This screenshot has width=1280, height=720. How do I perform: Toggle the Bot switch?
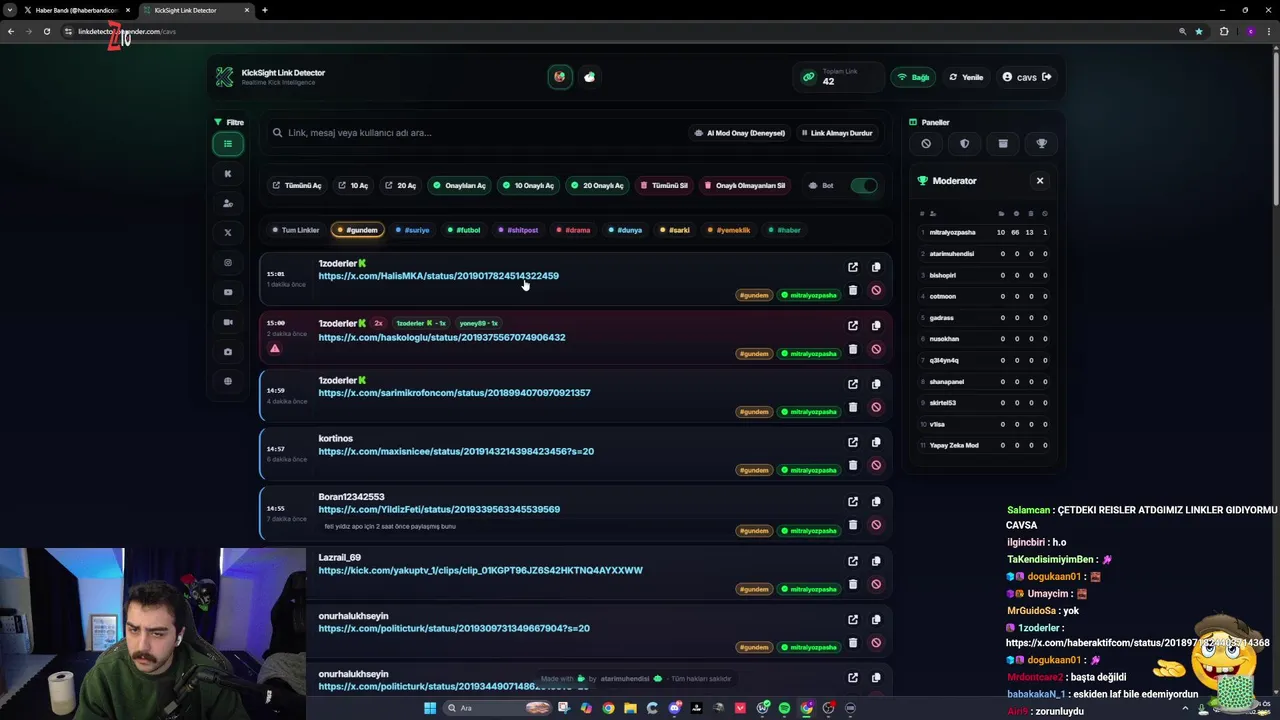coord(865,185)
